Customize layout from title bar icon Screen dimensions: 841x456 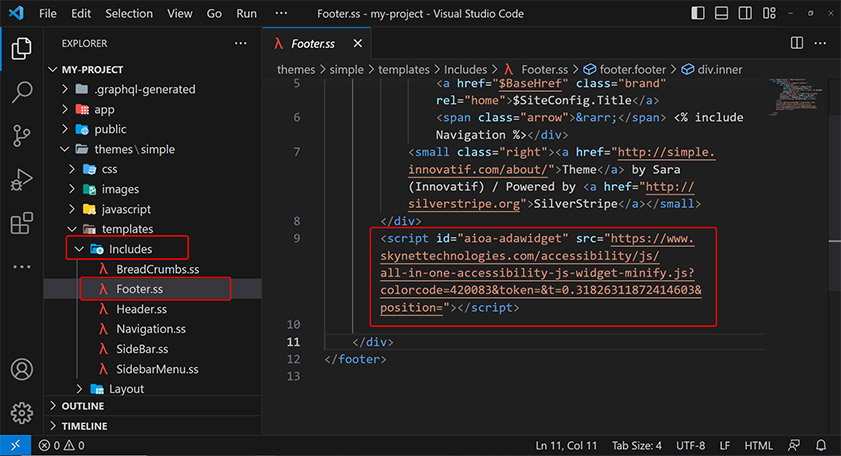click(770, 13)
